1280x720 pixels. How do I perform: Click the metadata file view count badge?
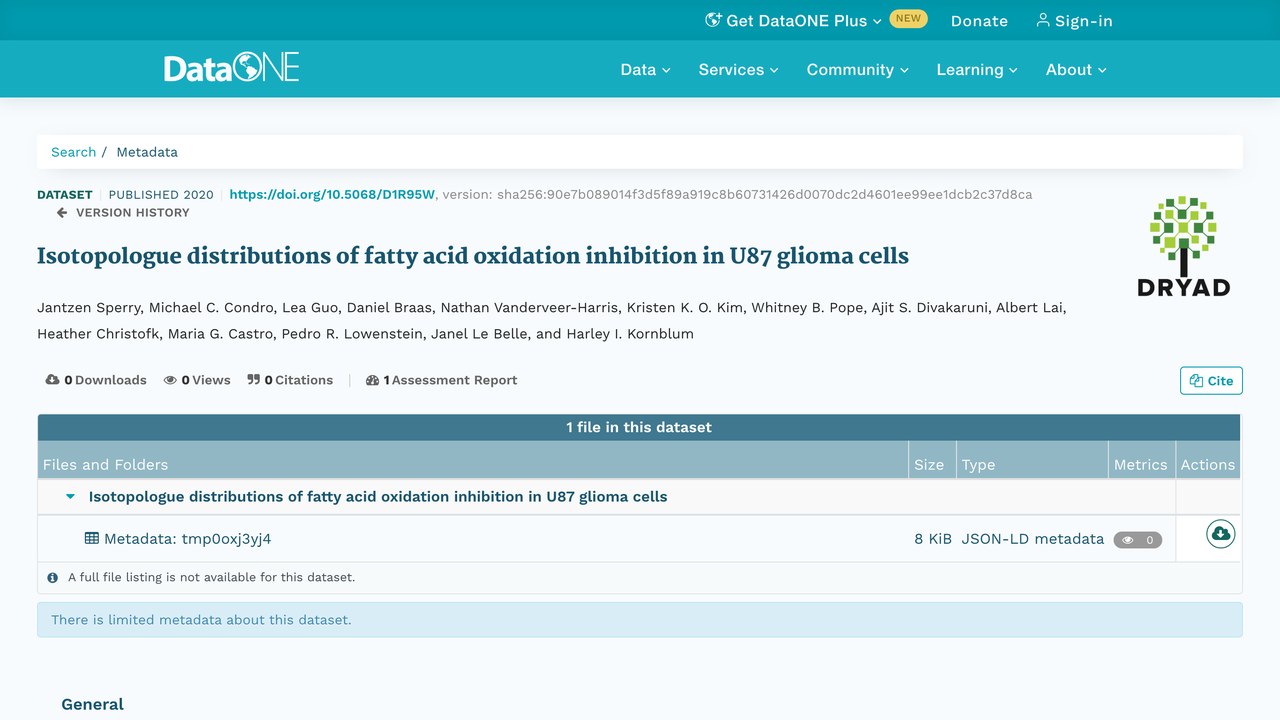(x=1138, y=540)
